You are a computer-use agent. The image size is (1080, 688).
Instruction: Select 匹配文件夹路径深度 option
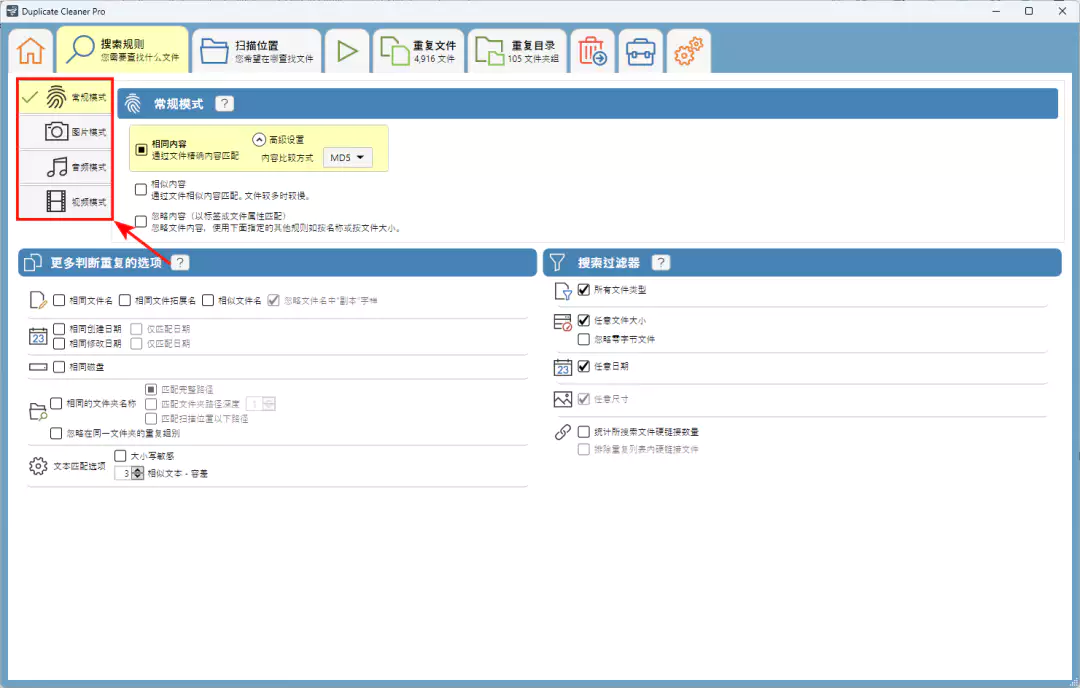pyautogui.click(x=151, y=404)
